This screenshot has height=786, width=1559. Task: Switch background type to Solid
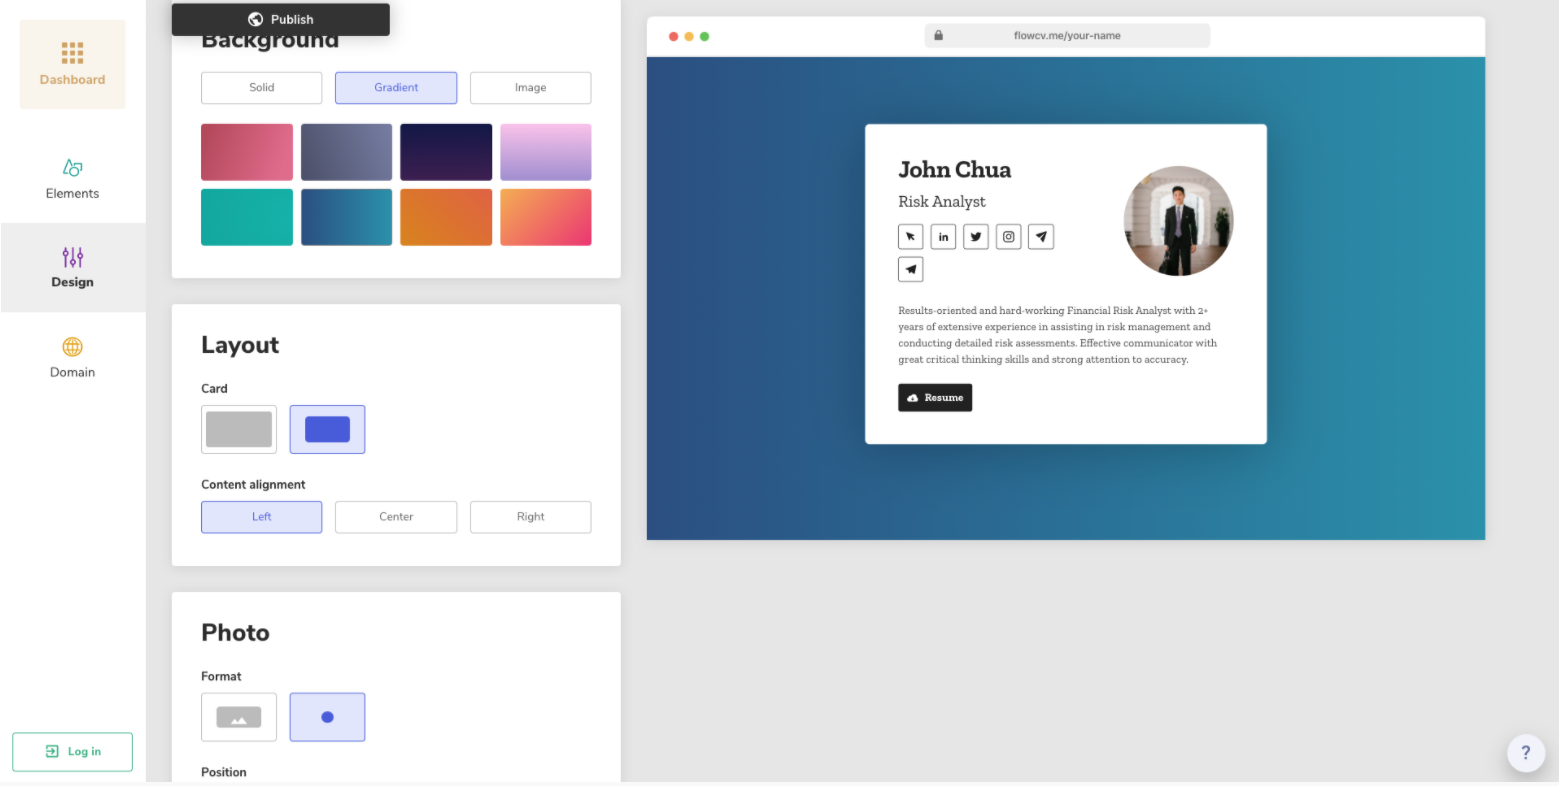(x=262, y=88)
